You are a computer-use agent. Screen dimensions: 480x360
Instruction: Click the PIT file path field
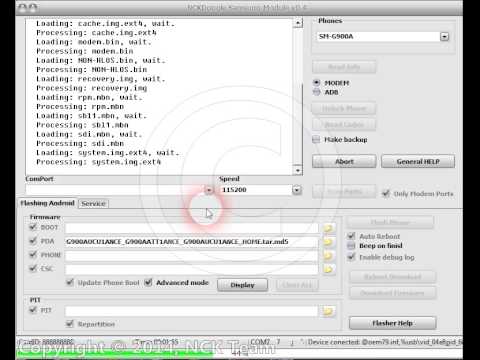tap(192, 311)
